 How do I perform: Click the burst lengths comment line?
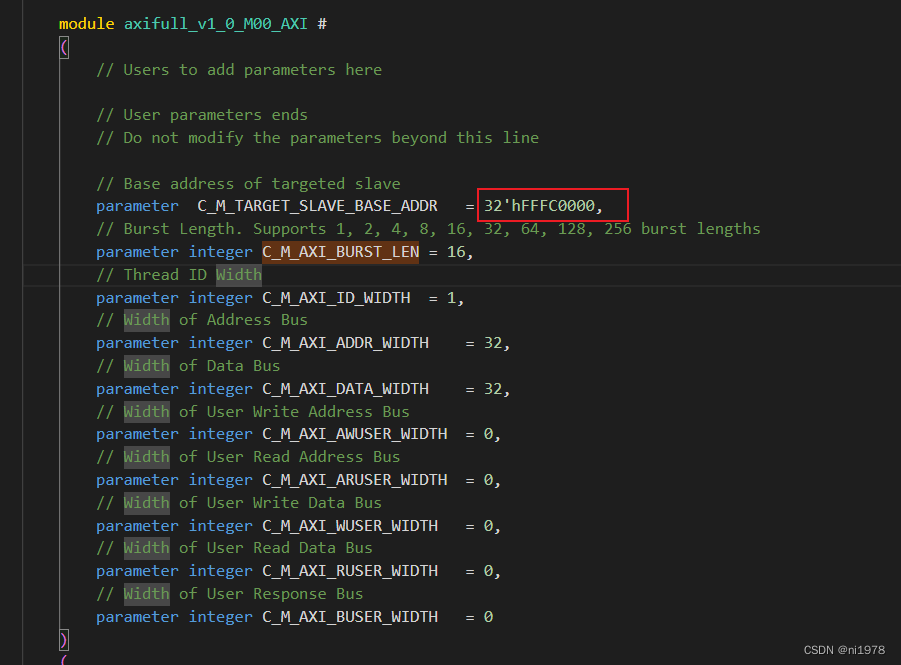click(x=430, y=228)
